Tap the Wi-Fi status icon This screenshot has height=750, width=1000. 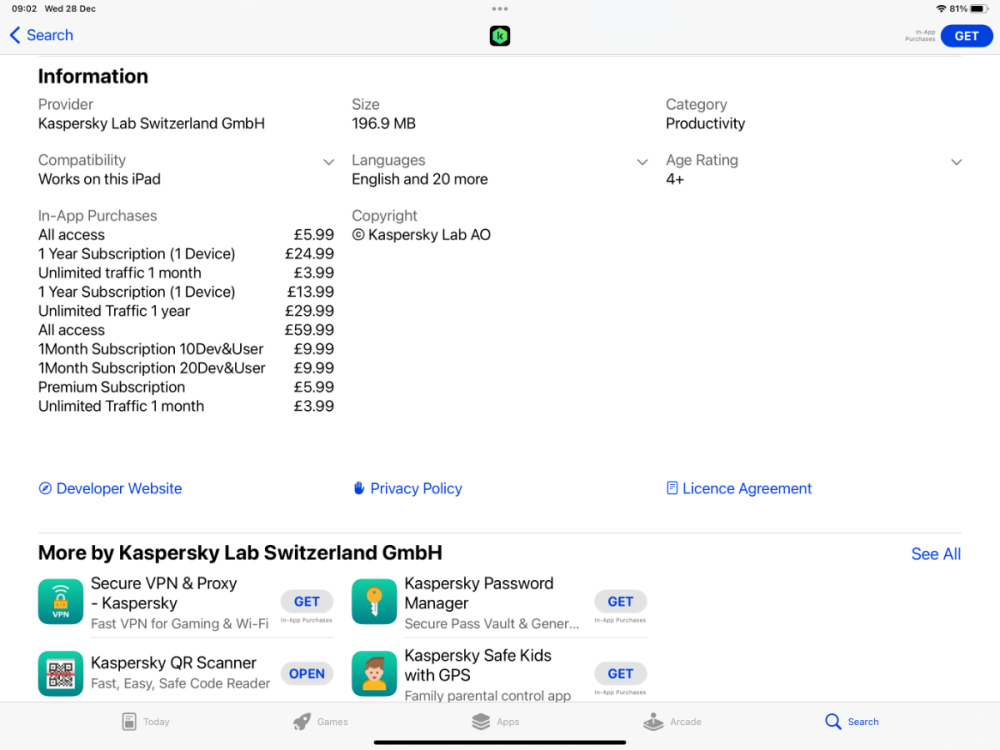coord(941,8)
